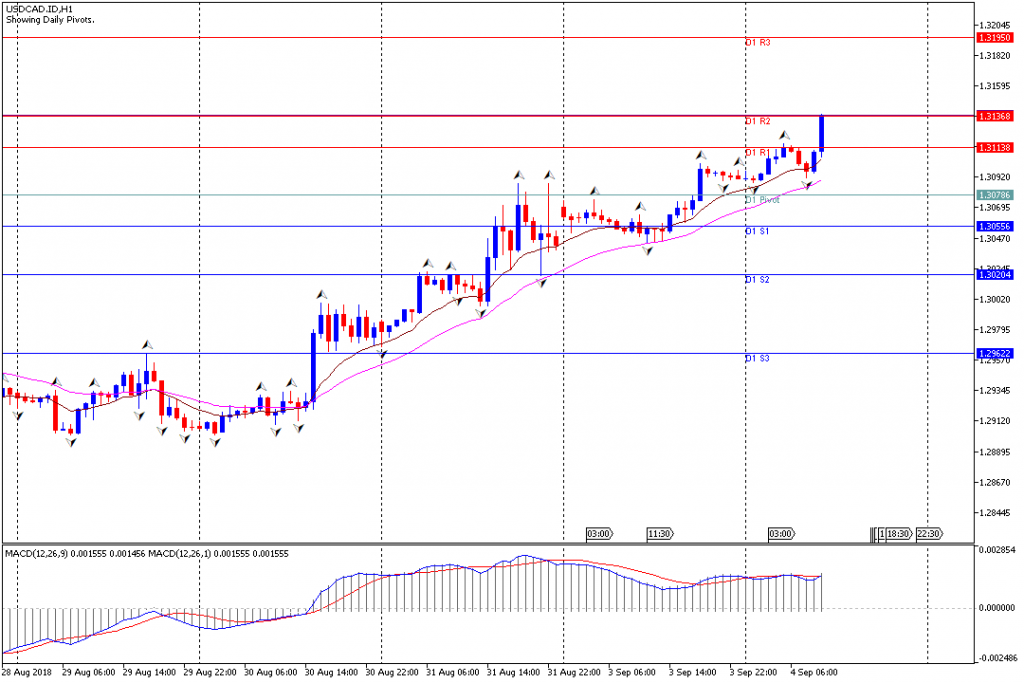This screenshot has width=1024, height=683.
Task: Click the D1 R1 resistance label
Action: (757, 152)
